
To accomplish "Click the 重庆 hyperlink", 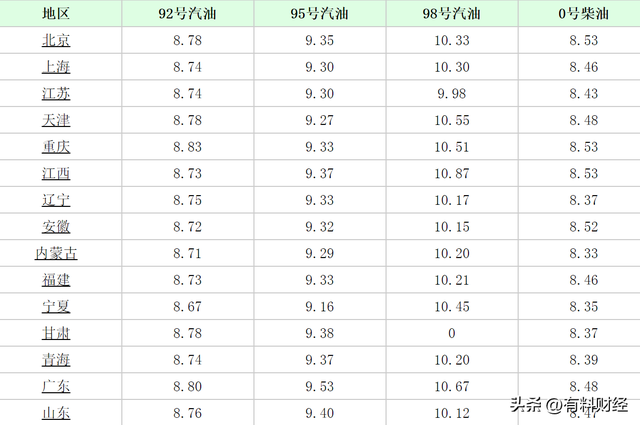I will pyautogui.click(x=56, y=147).
